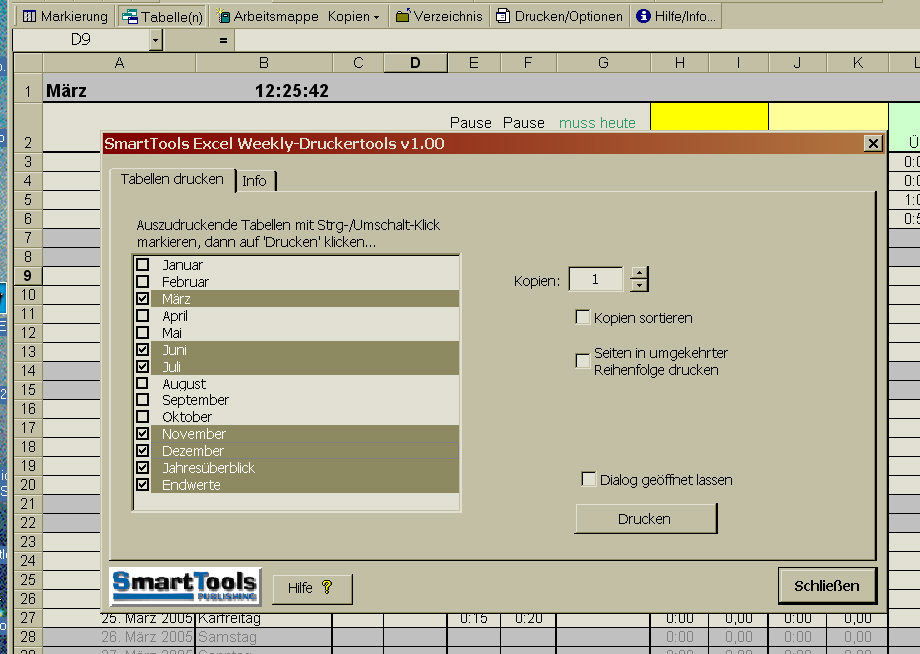Click the Select All corner box
This screenshot has height=654, width=920.
click(28, 63)
